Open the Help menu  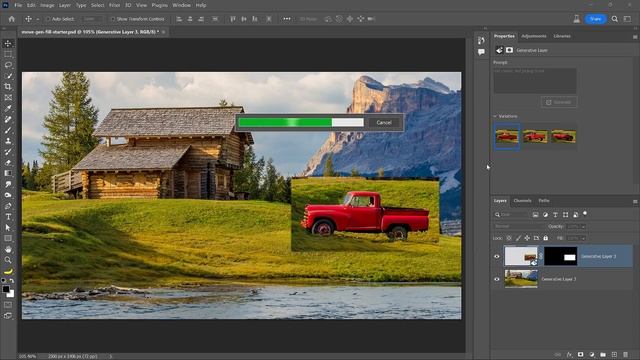[x=201, y=5]
